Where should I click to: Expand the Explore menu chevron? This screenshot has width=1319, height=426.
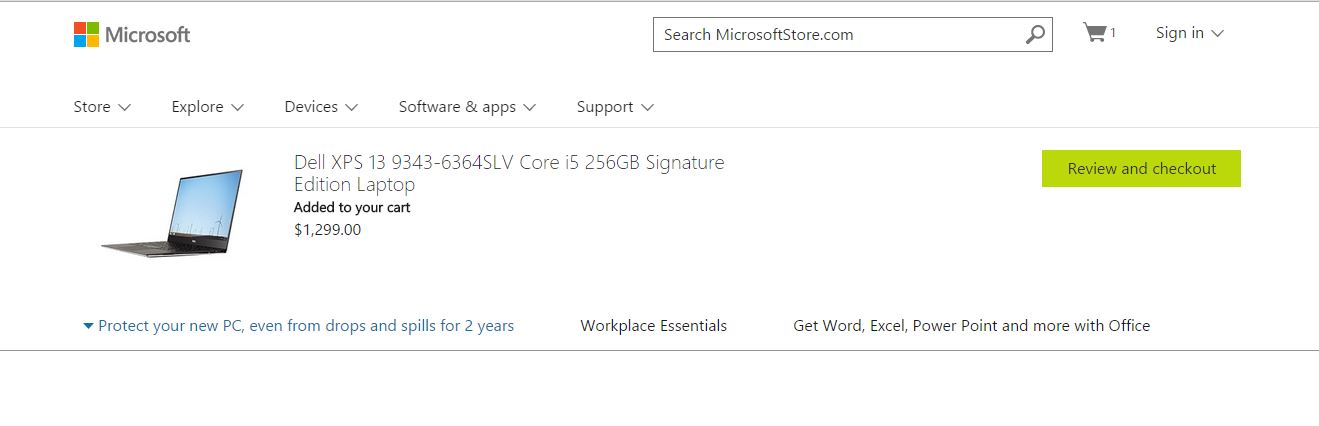point(237,108)
